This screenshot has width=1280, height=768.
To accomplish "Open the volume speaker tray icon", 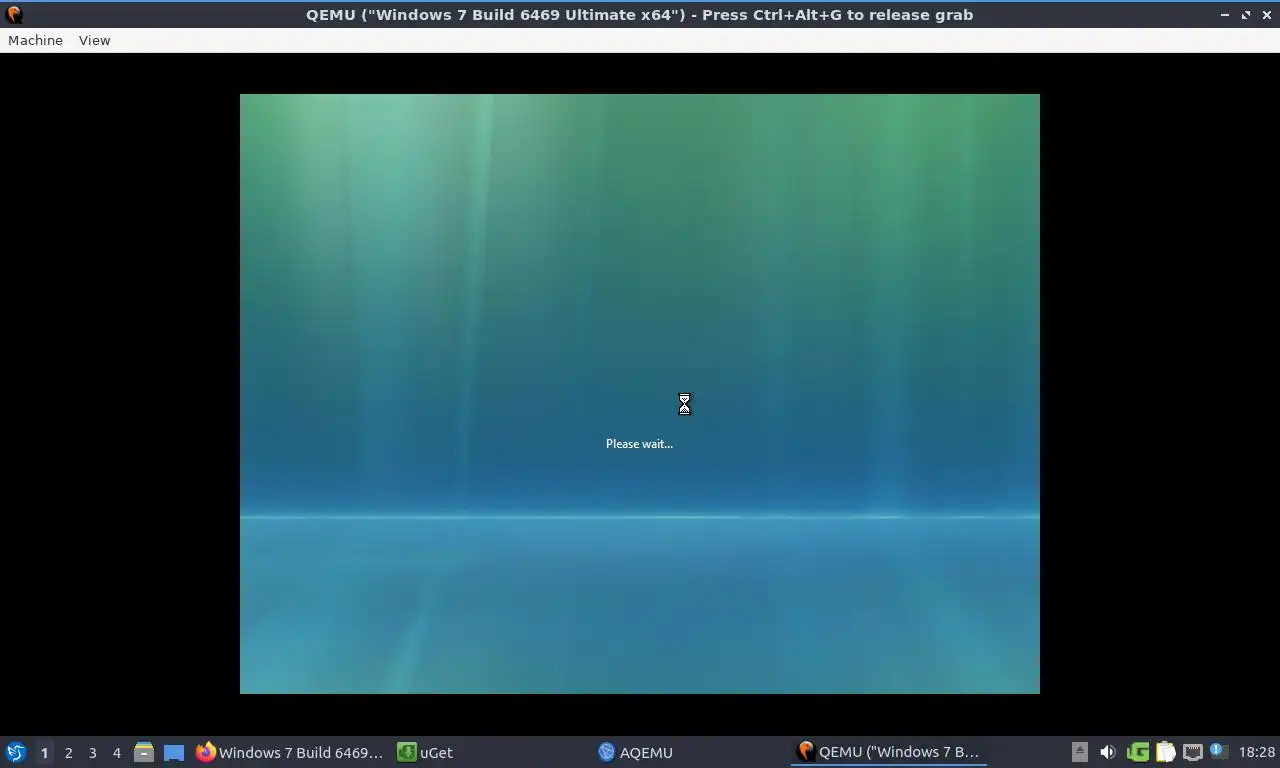I will click(1107, 752).
